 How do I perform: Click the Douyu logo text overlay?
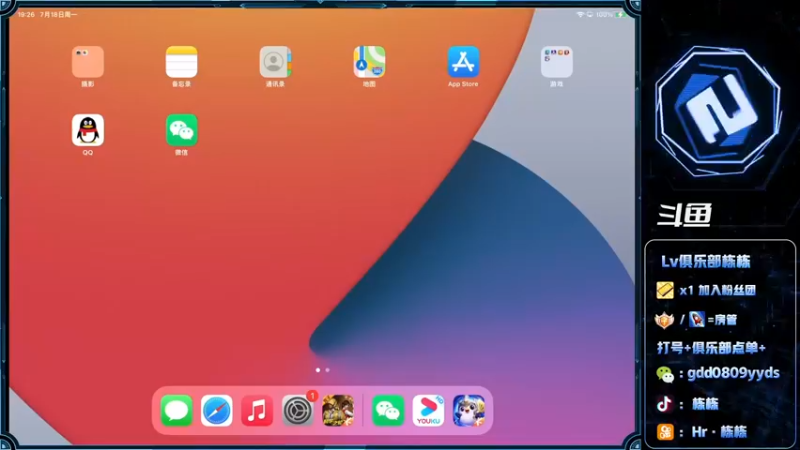coord(684,214)
